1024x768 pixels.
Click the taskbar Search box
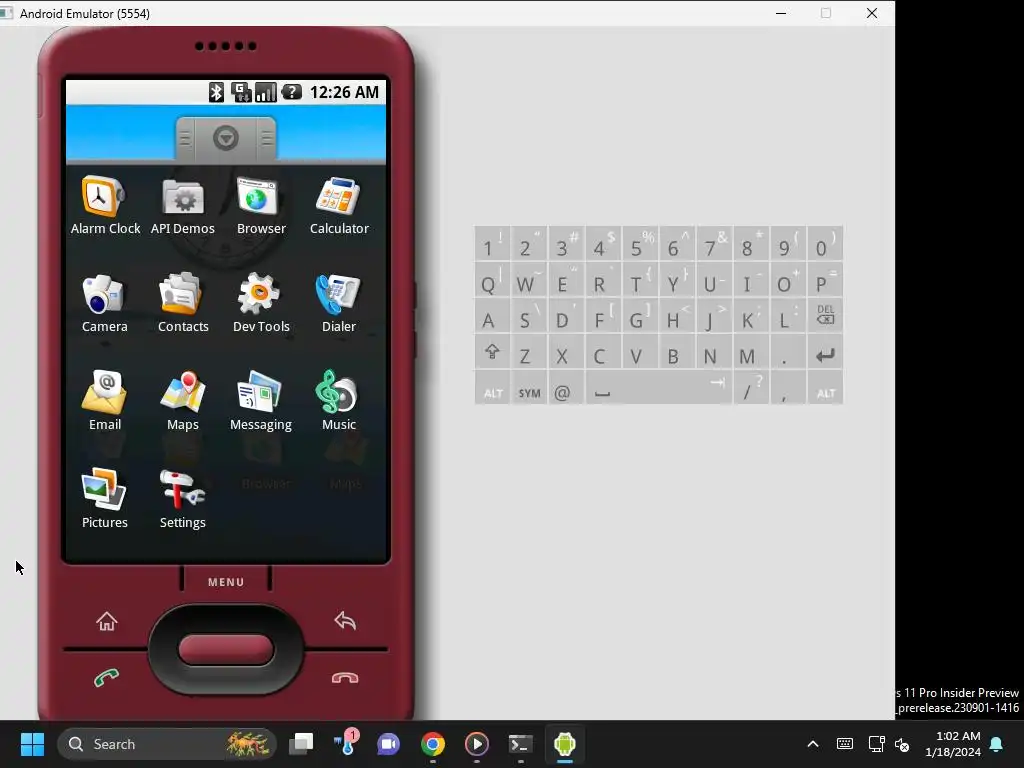[x=167, y=744]
